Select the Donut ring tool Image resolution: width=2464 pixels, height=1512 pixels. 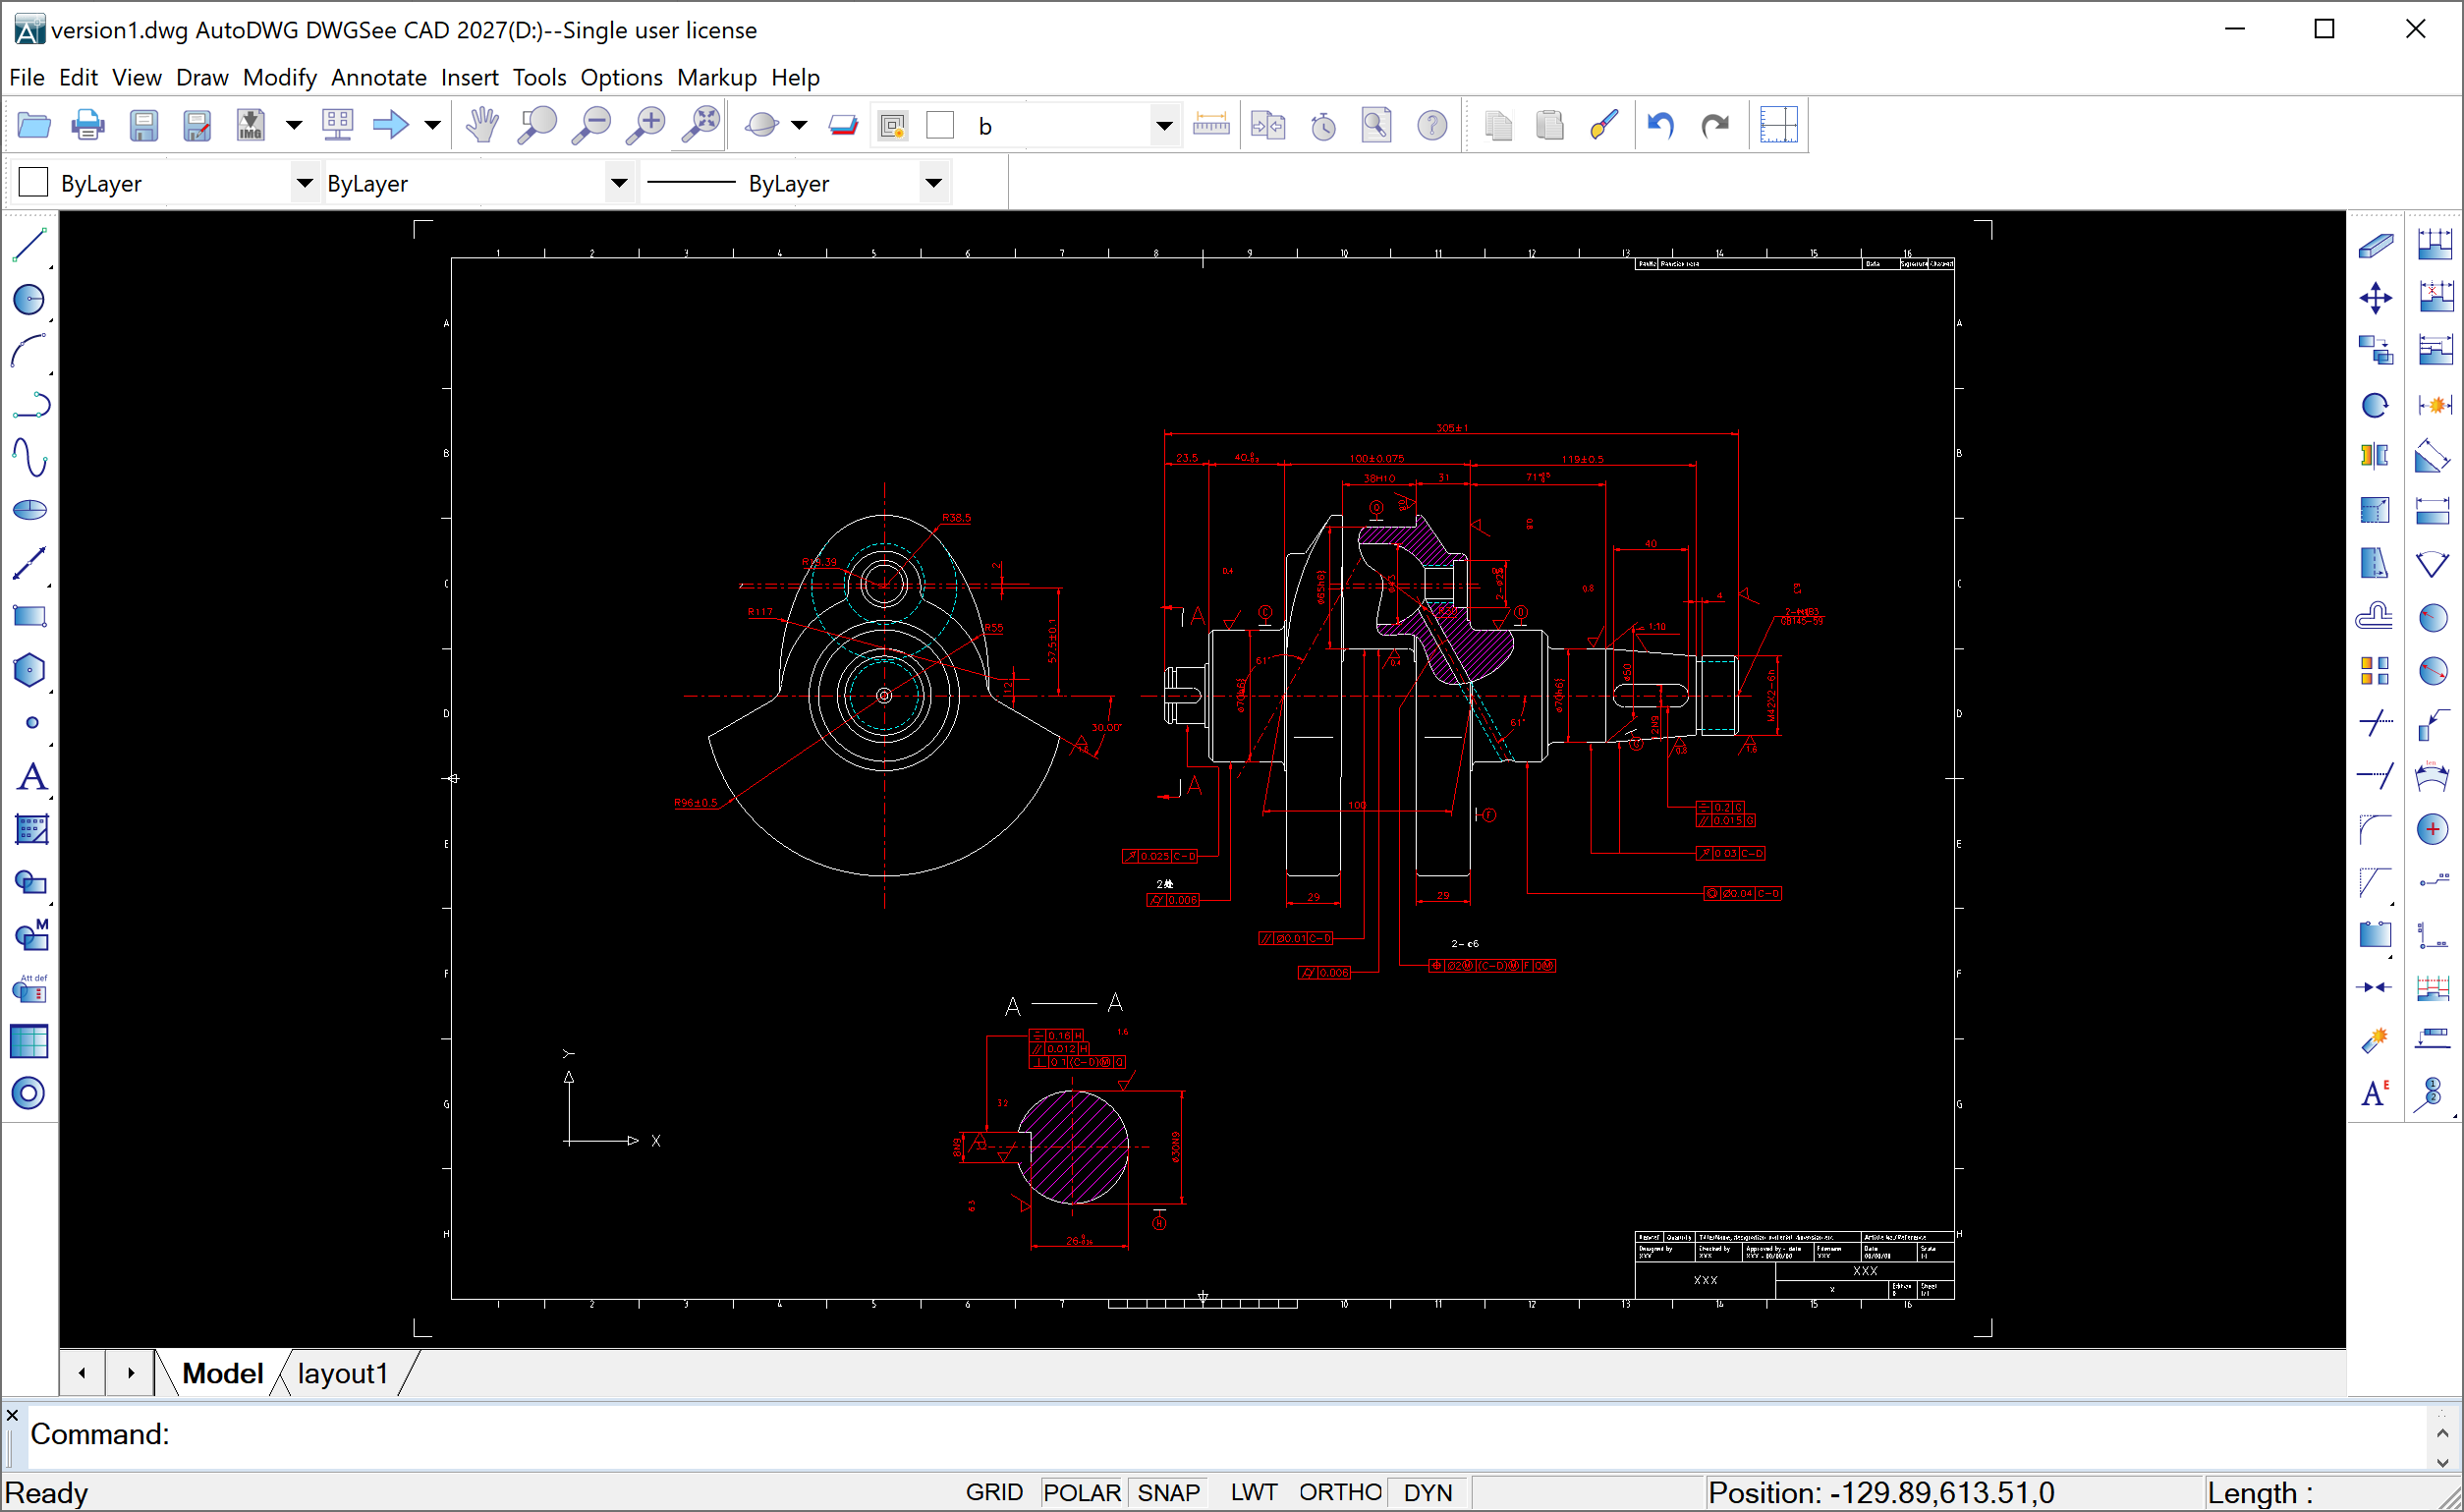[28, 1093]
